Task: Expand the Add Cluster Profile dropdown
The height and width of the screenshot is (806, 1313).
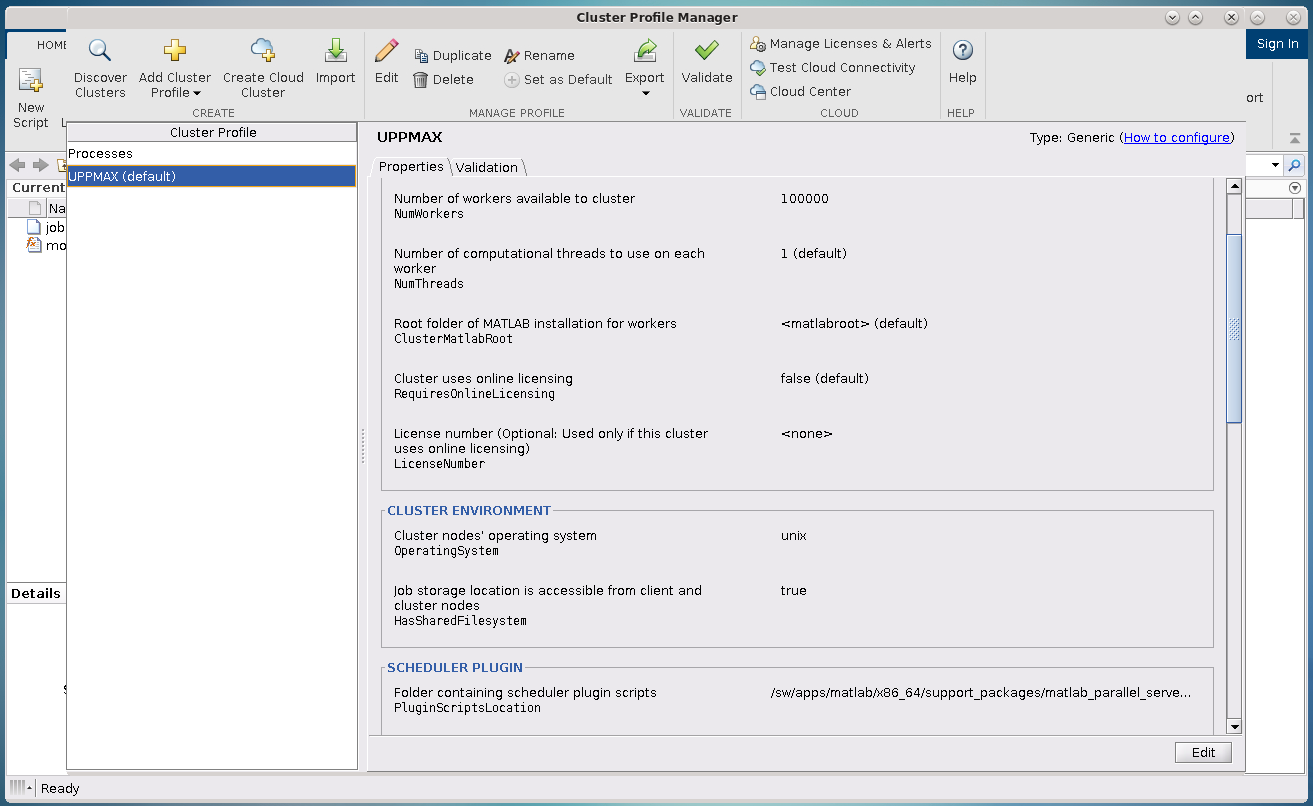Action: coord(175,93)
